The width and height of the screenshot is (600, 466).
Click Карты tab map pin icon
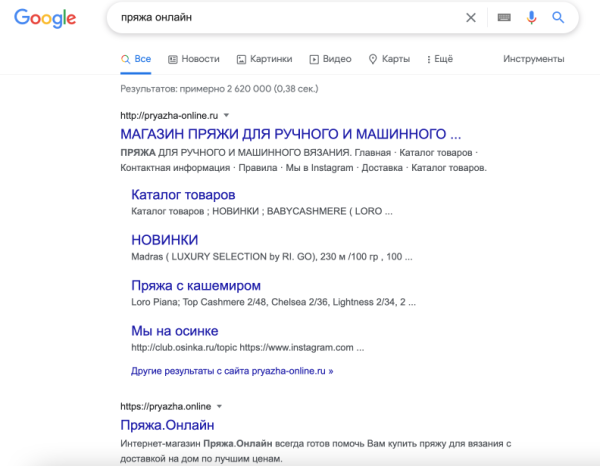[373, 59]
